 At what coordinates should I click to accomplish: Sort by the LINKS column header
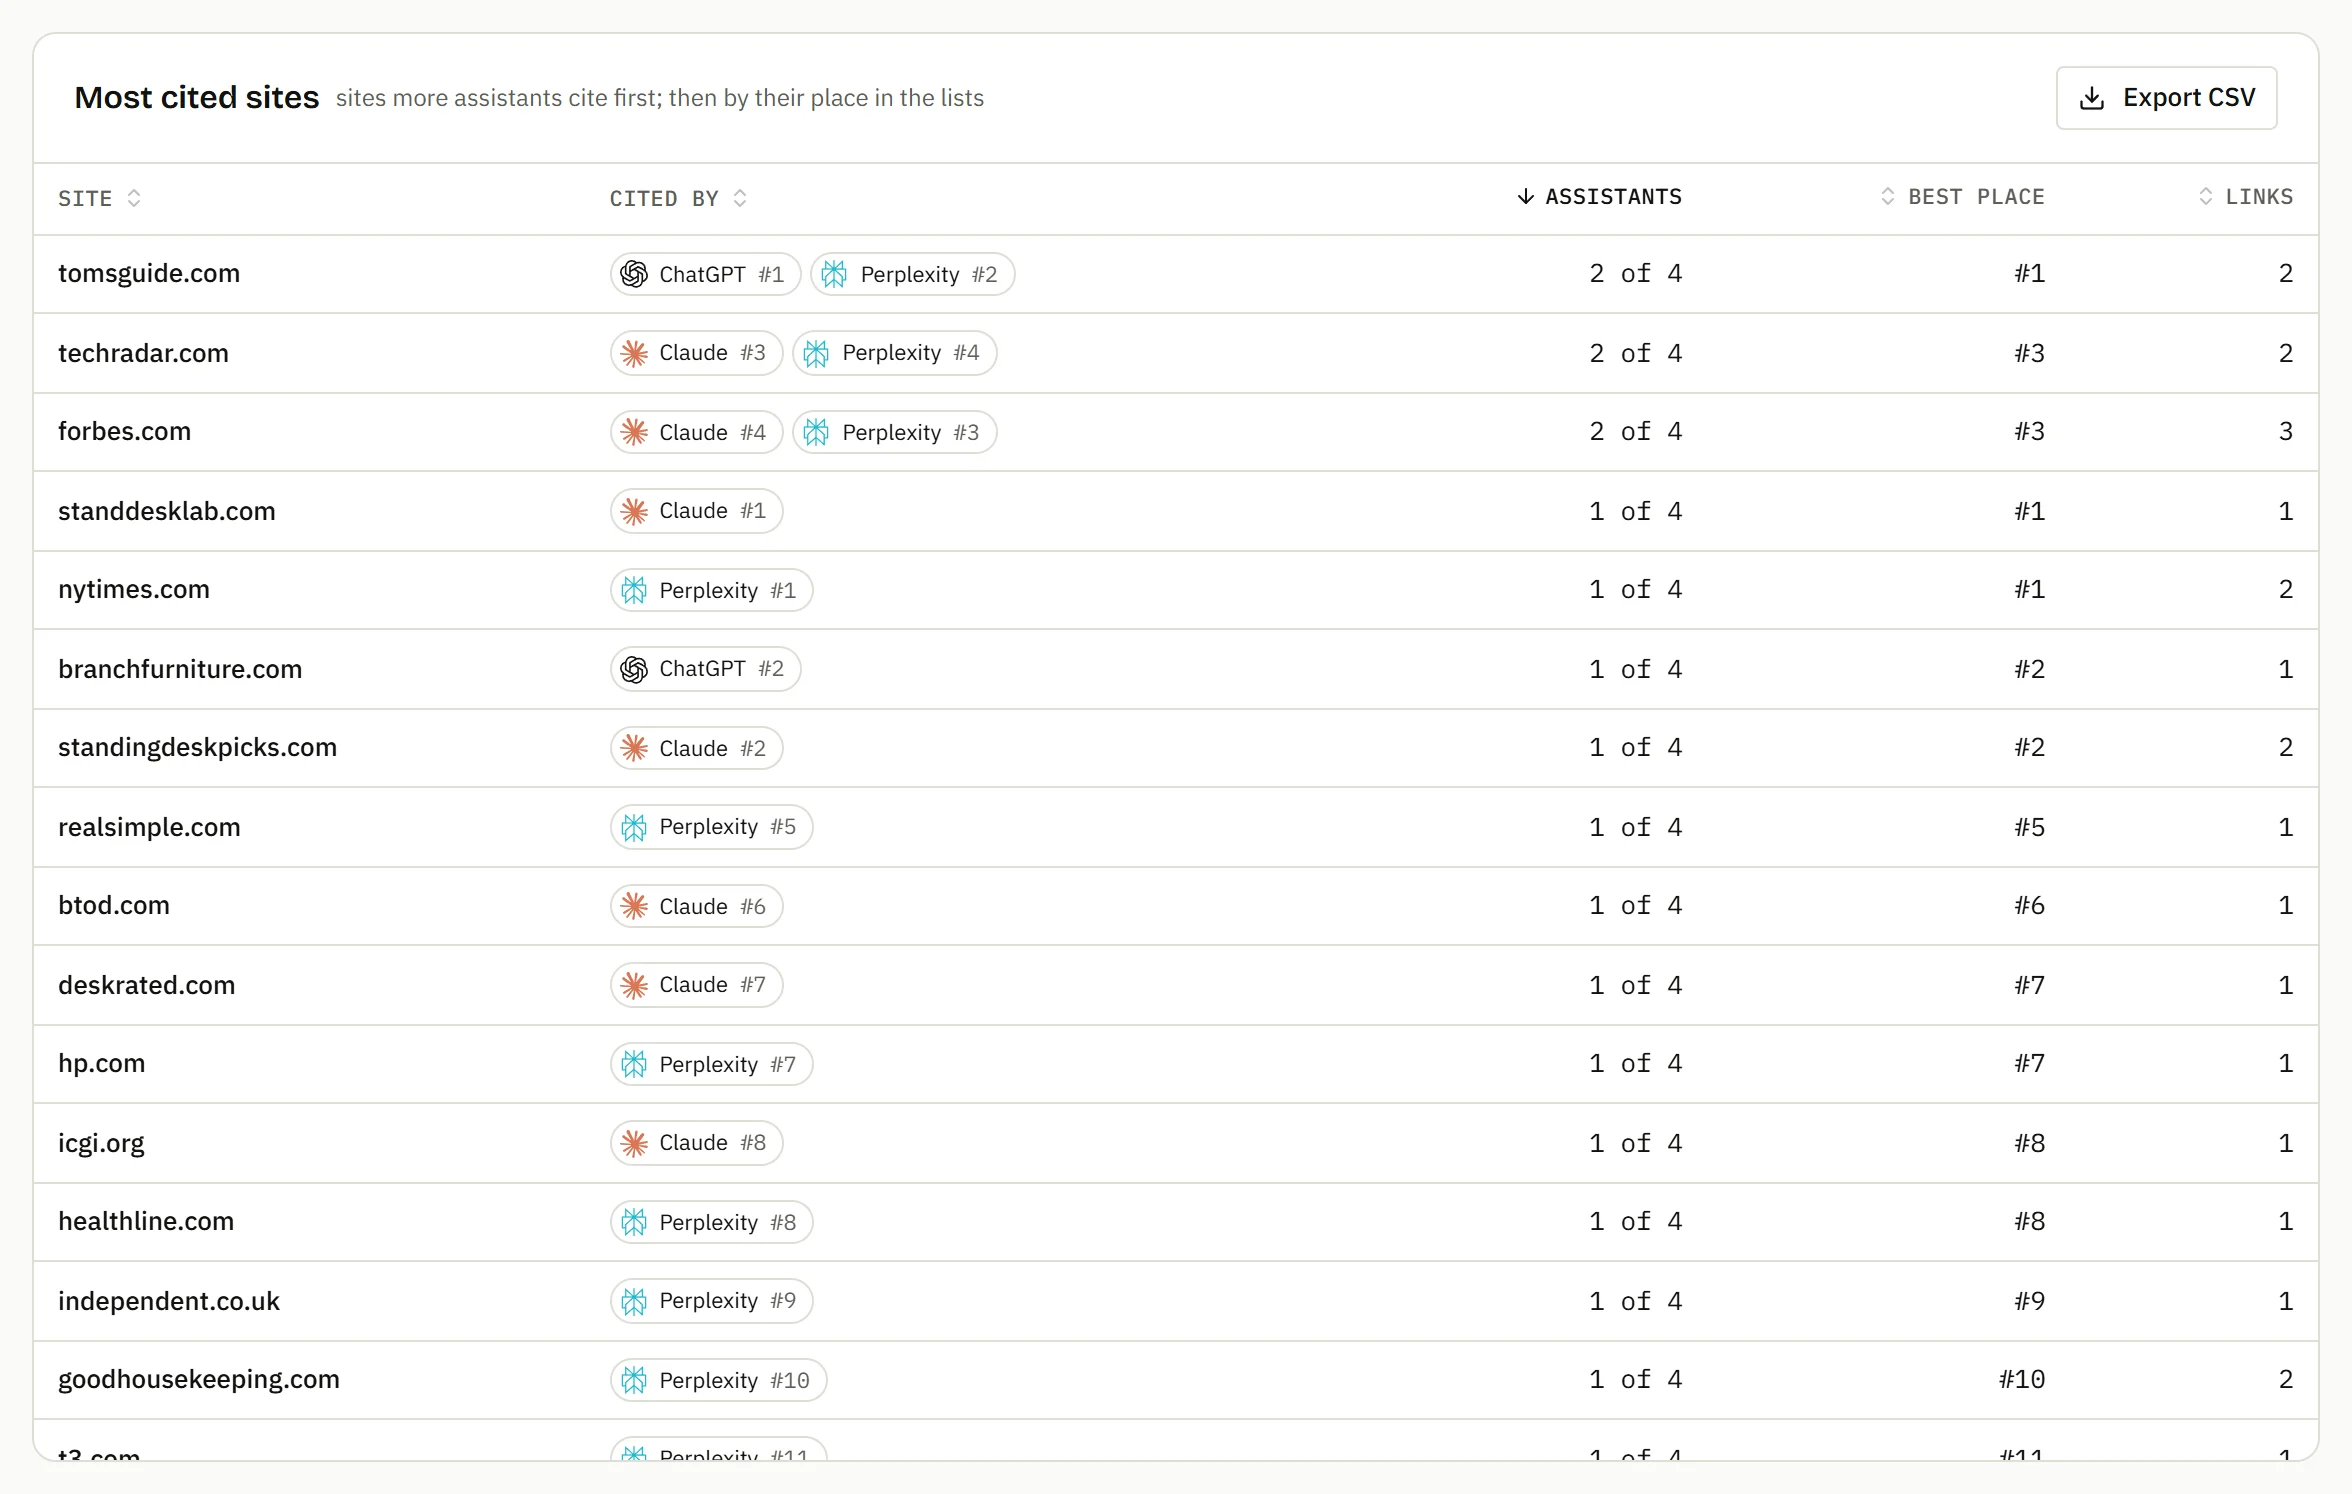[2246, 197]
